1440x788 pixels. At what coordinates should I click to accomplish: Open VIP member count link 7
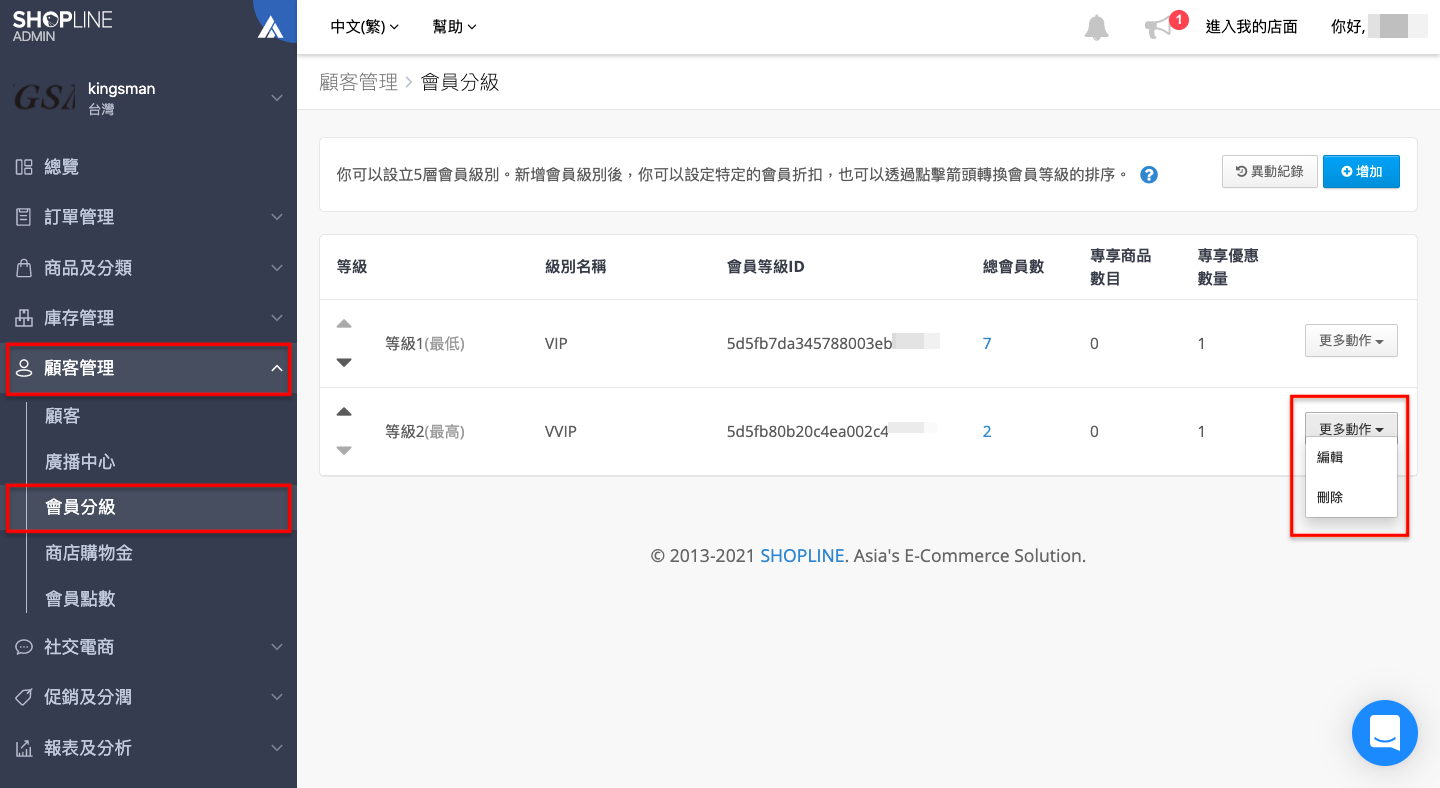[x=987, y=343]
